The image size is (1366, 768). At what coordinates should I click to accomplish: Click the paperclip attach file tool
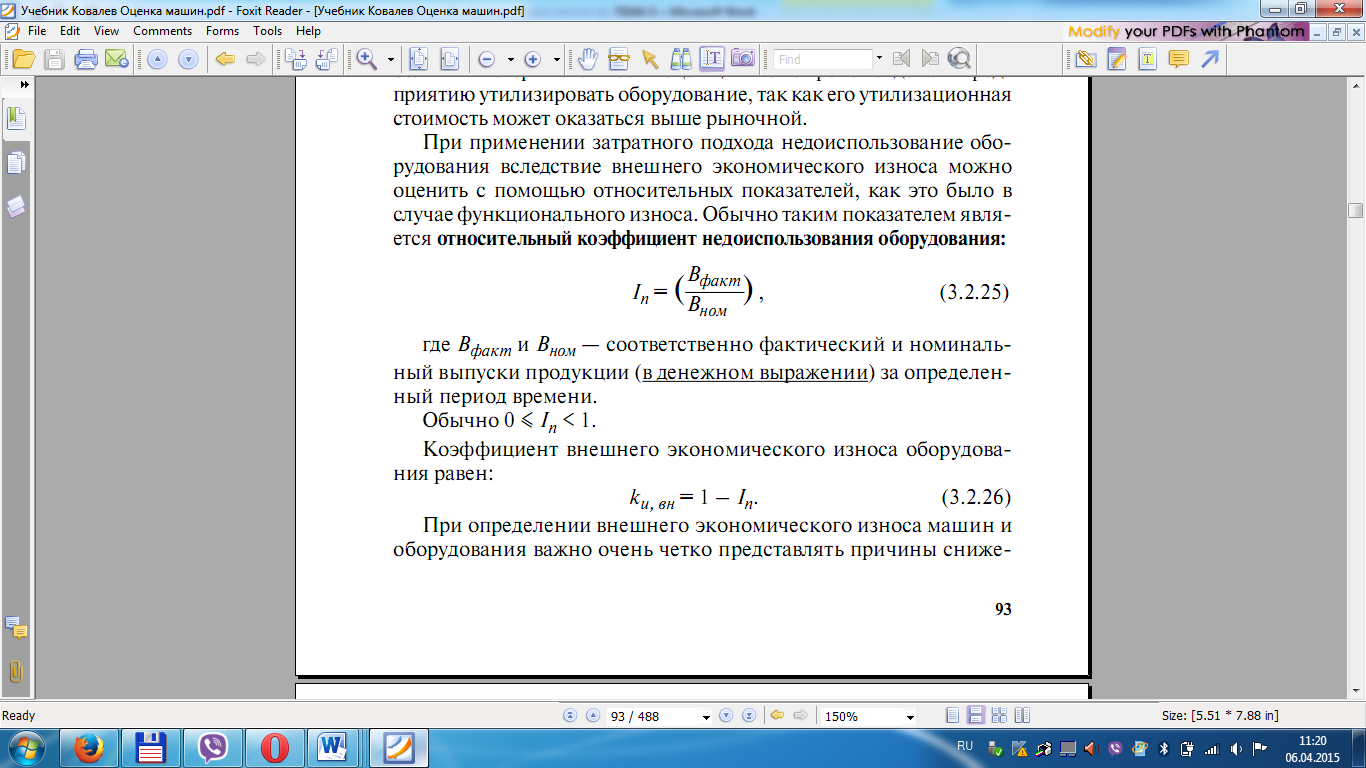1087,59
